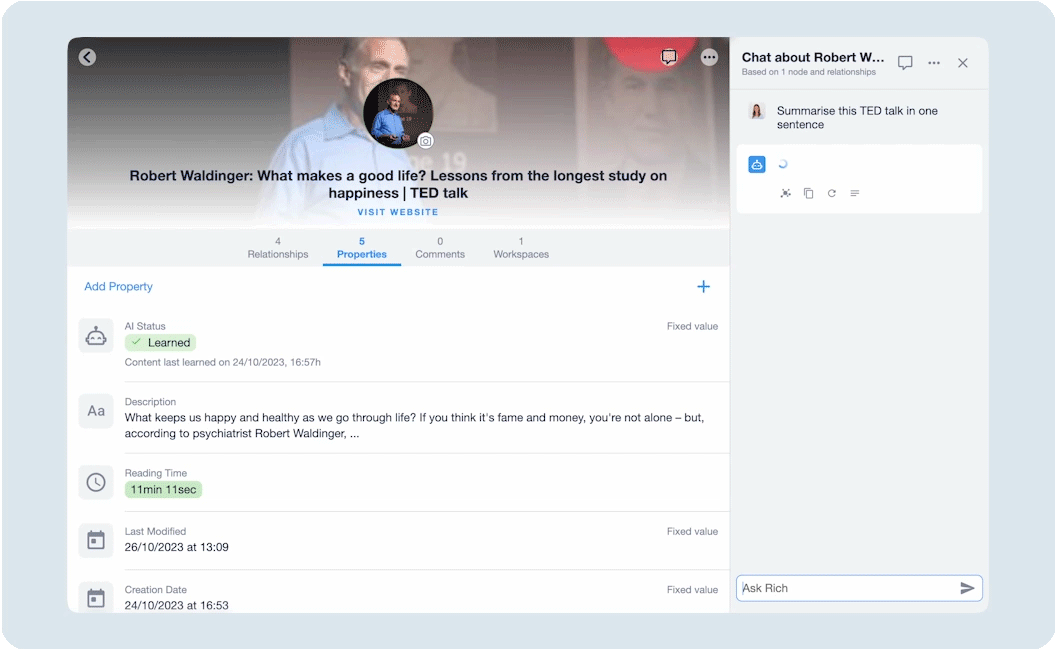
Task: Send the message with the paper plane icon
Action: pos(967,588)
